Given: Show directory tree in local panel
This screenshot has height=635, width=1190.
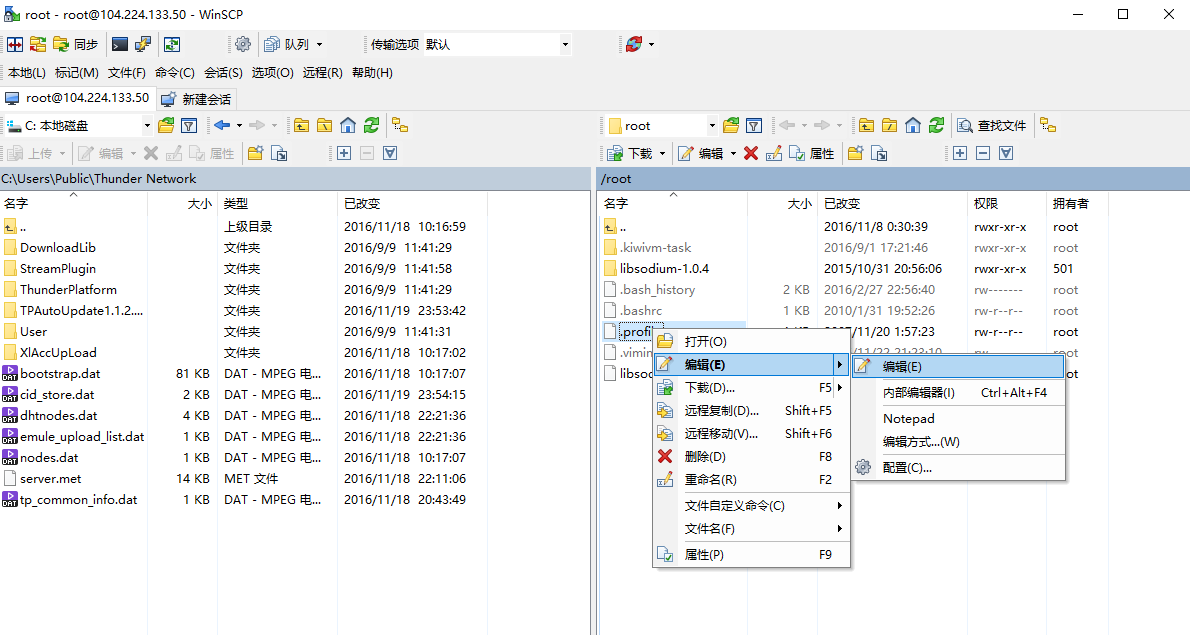Looking at the screenshot, I should pyautogui.click(x=400, y=125).
